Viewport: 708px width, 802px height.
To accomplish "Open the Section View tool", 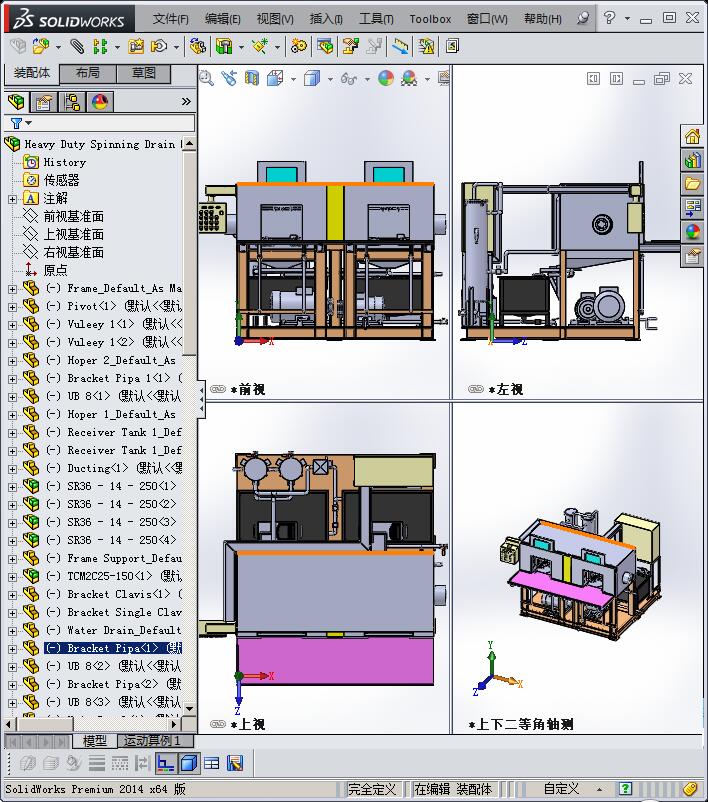I will point(252,78).
